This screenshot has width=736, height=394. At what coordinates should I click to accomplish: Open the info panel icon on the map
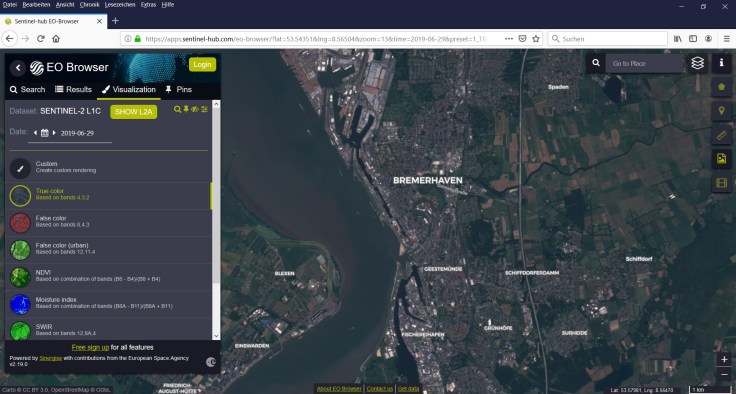pos(721,63)
